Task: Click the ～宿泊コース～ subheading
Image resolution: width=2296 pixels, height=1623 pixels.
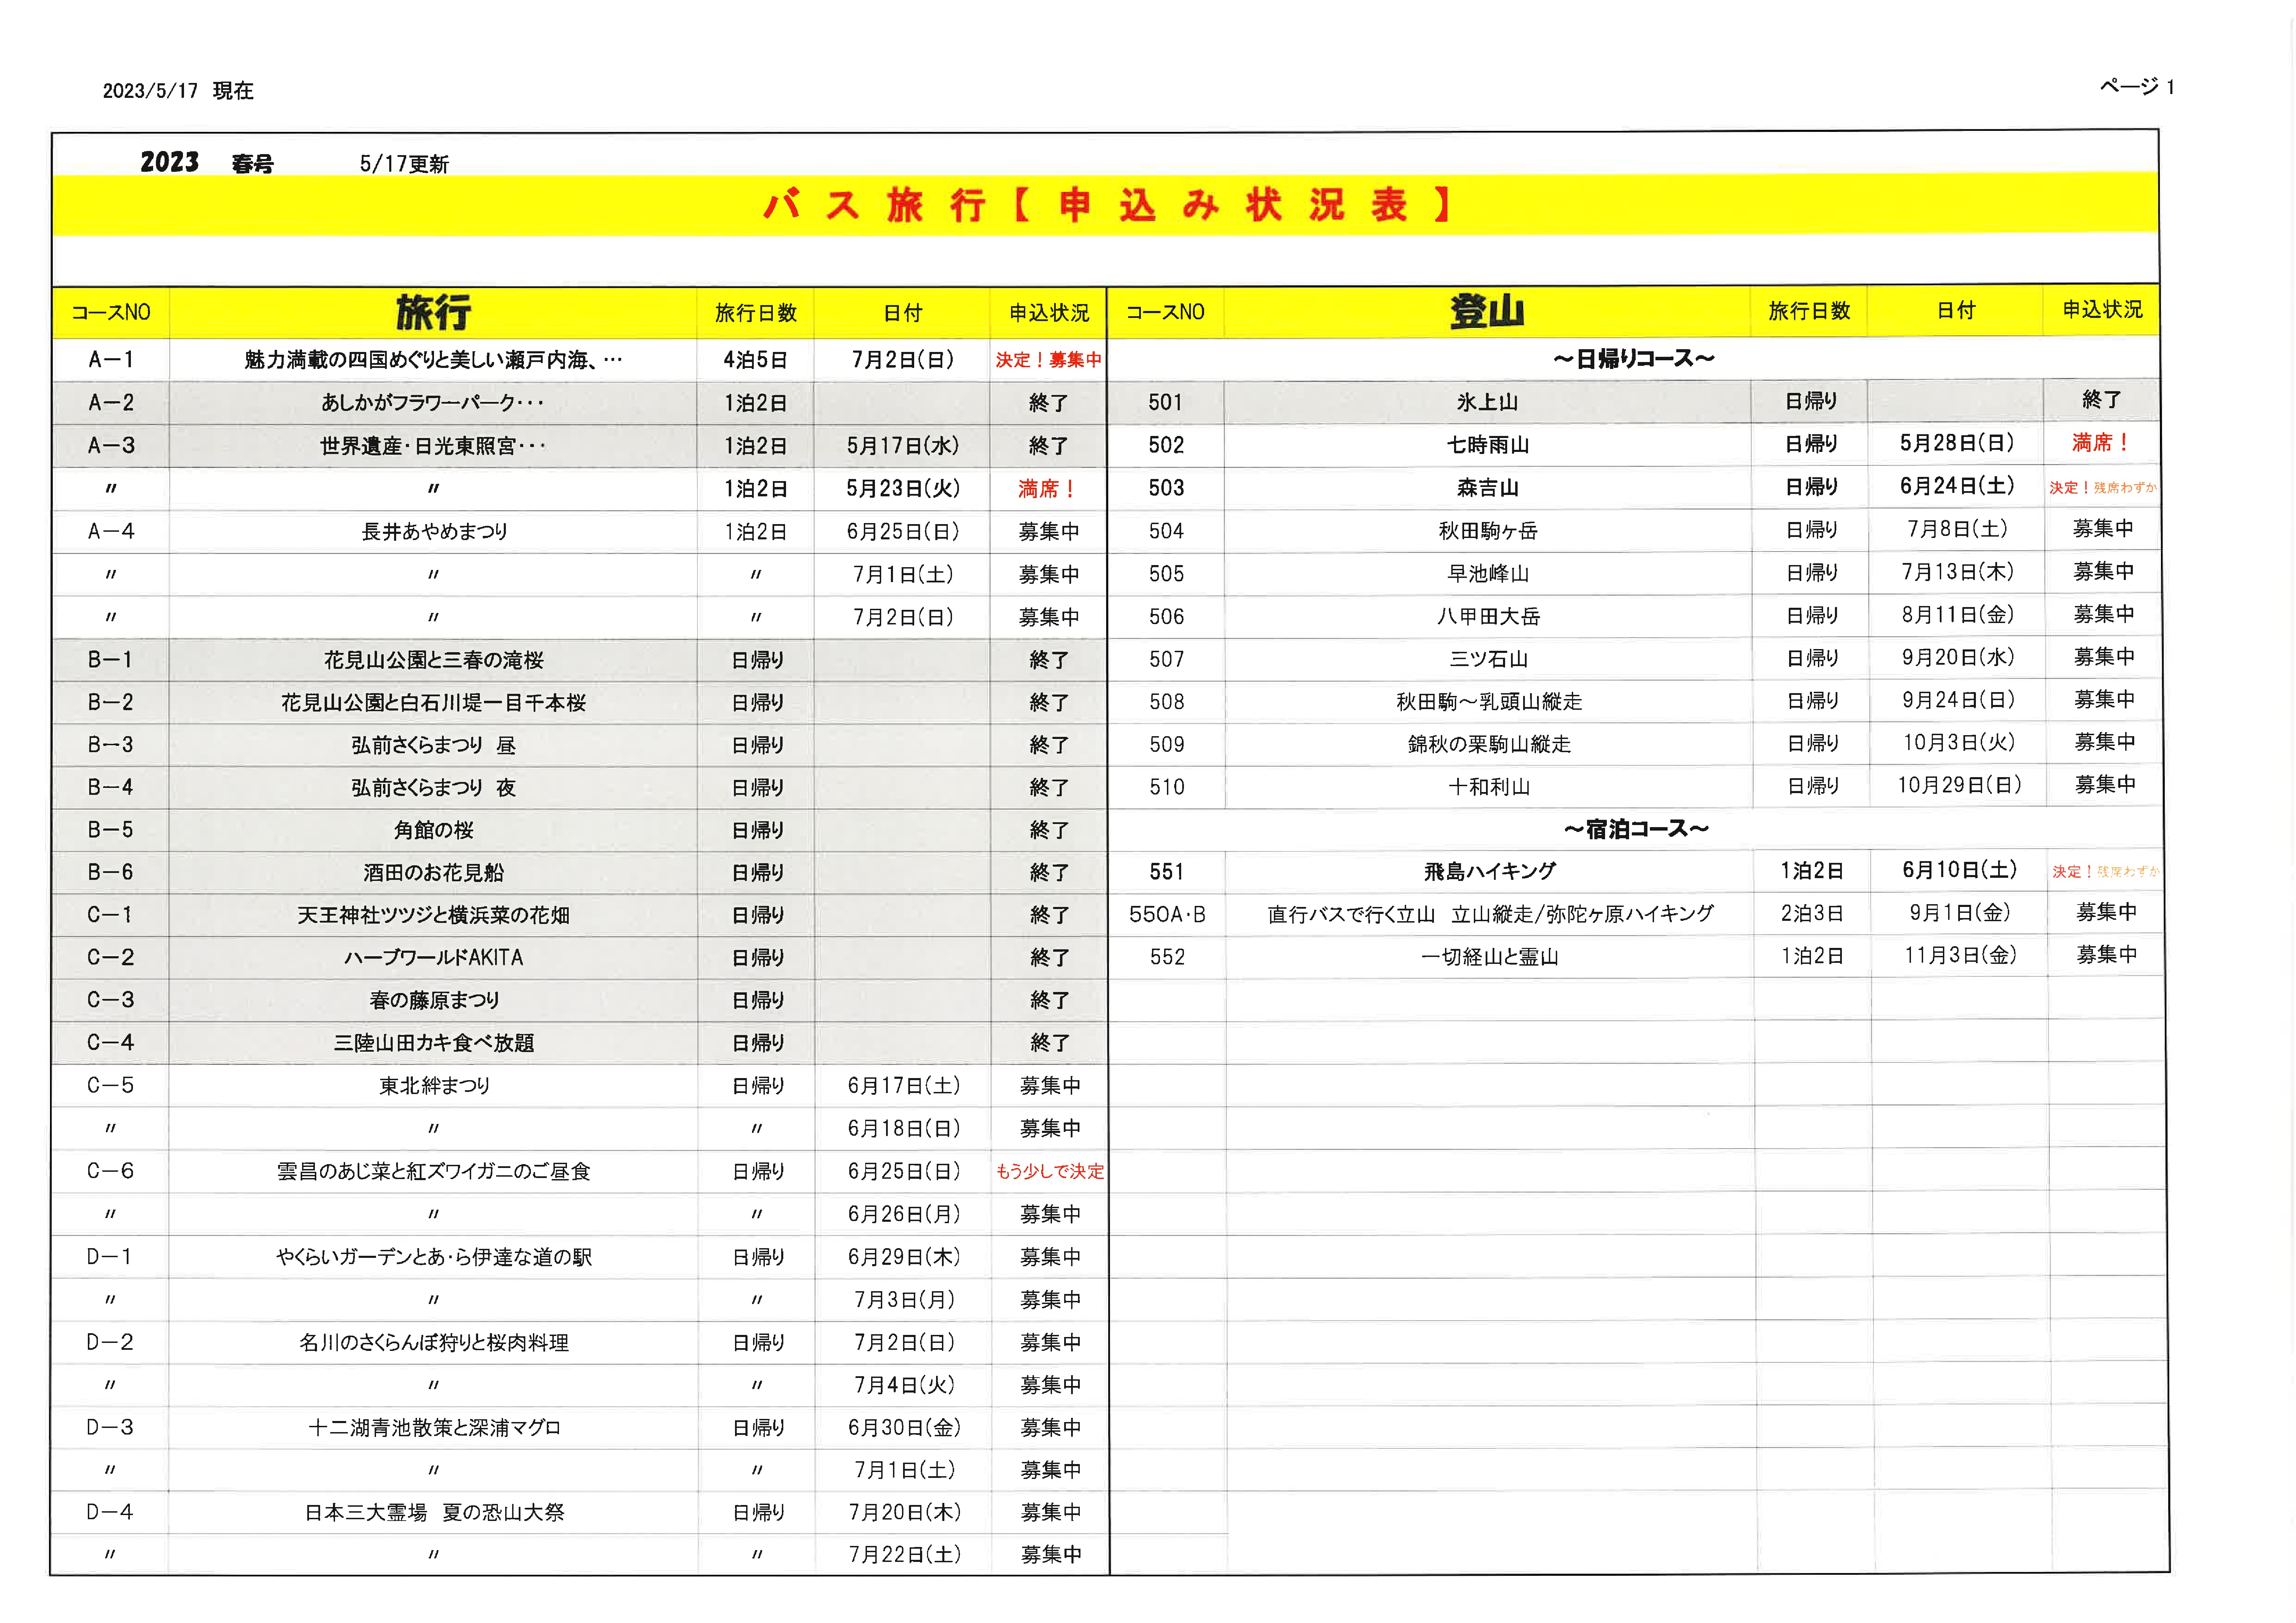Action: 1636,829
